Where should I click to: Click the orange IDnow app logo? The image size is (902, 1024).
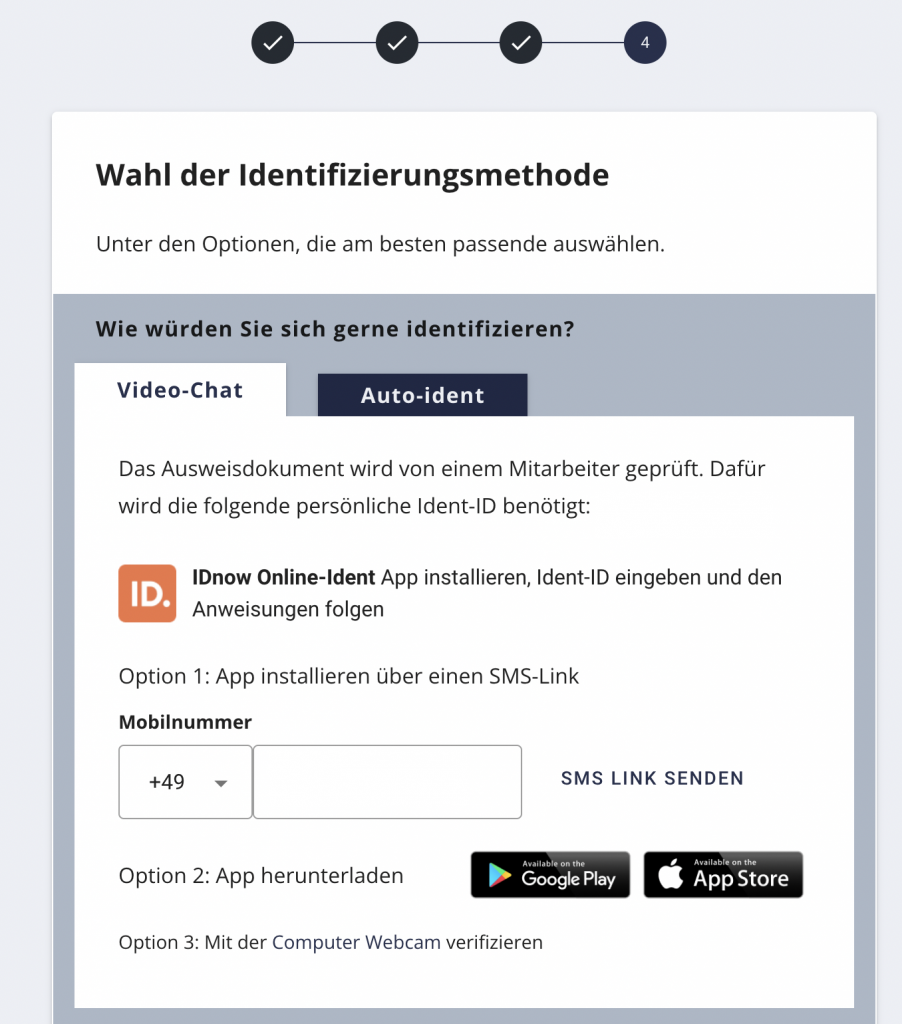click(x=147, y=593)
